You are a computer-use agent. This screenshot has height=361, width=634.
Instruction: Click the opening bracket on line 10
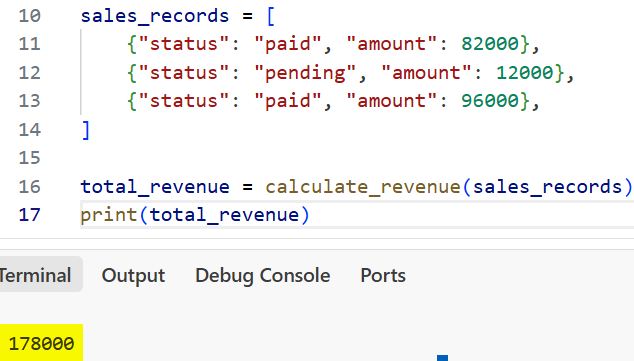(x=271, y=16)
